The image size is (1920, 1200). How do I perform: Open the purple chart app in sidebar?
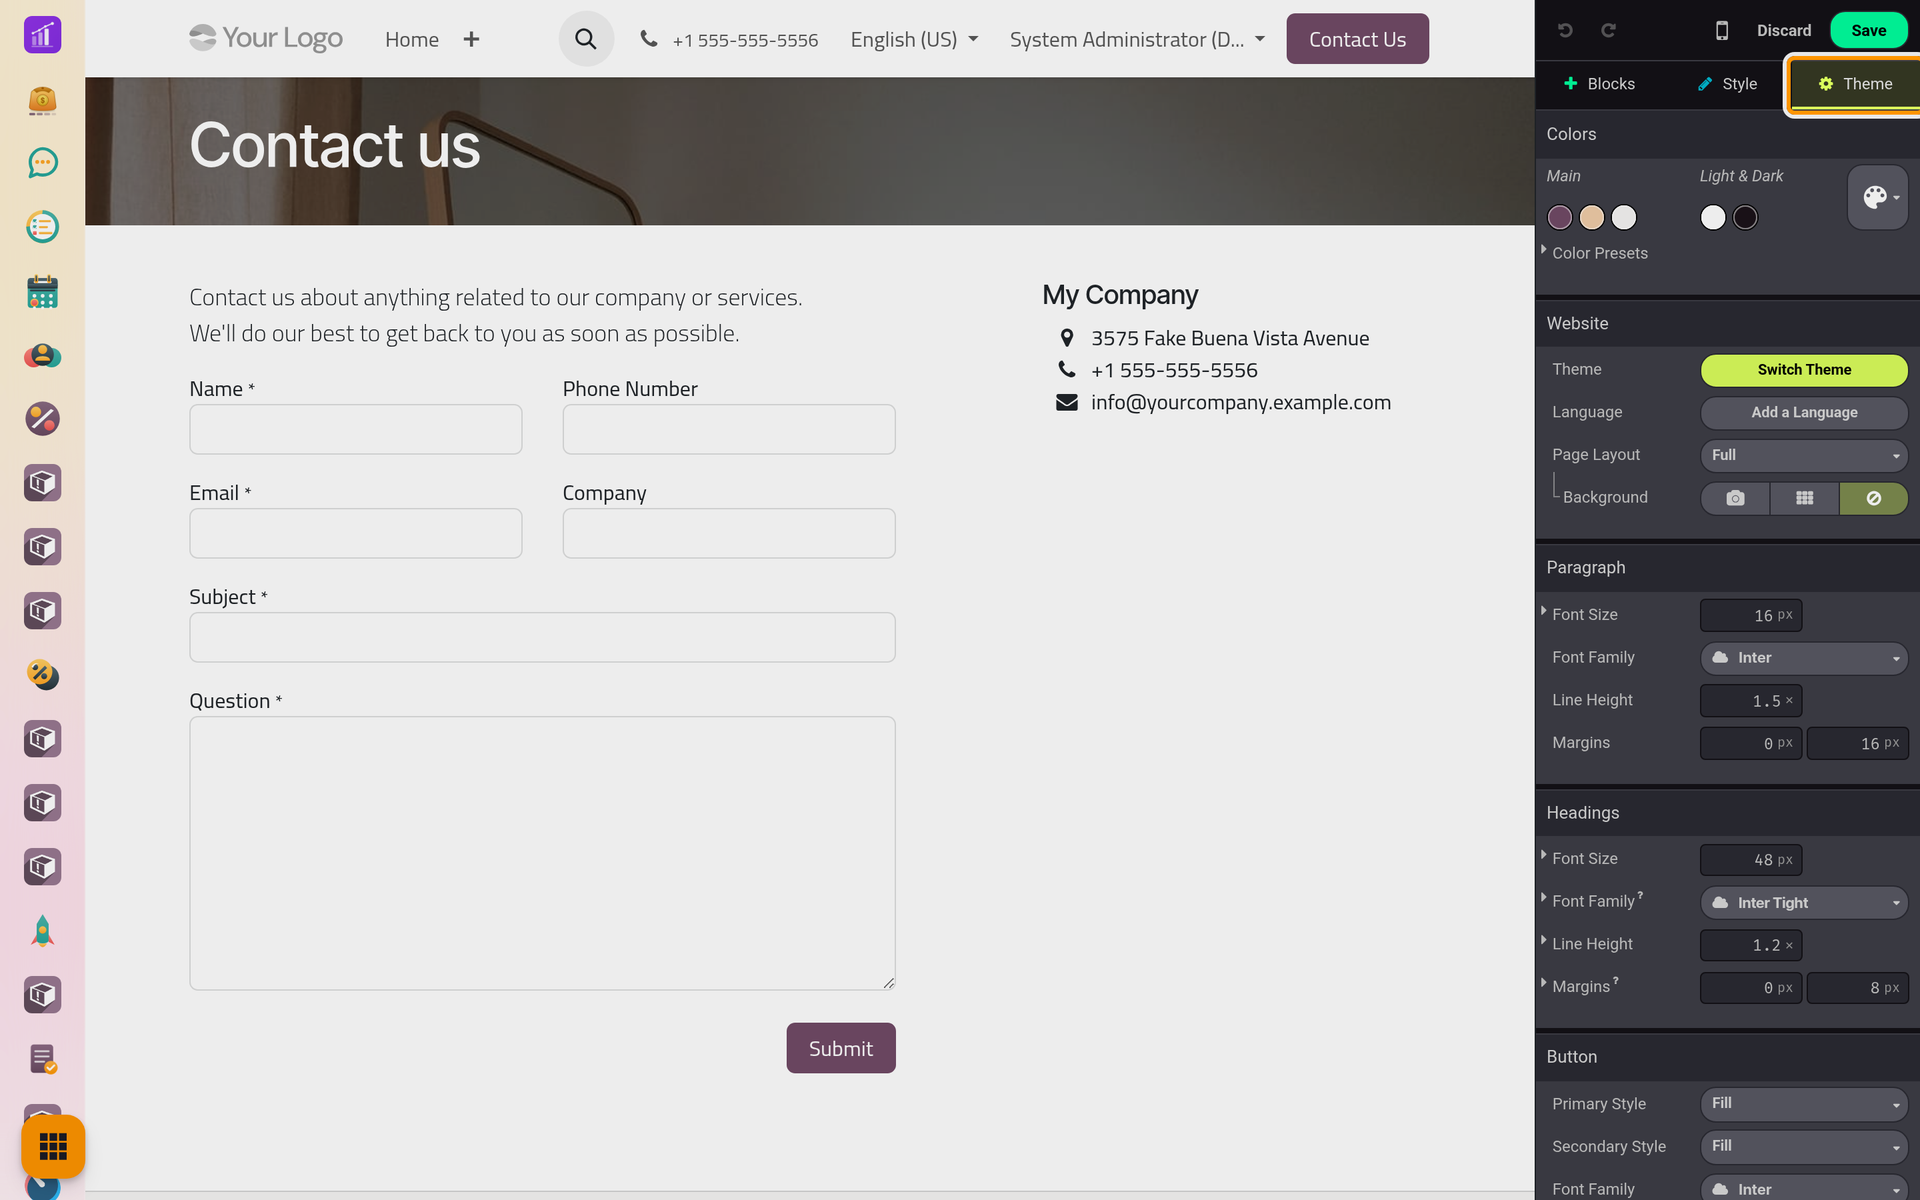(x=42, y=35)
